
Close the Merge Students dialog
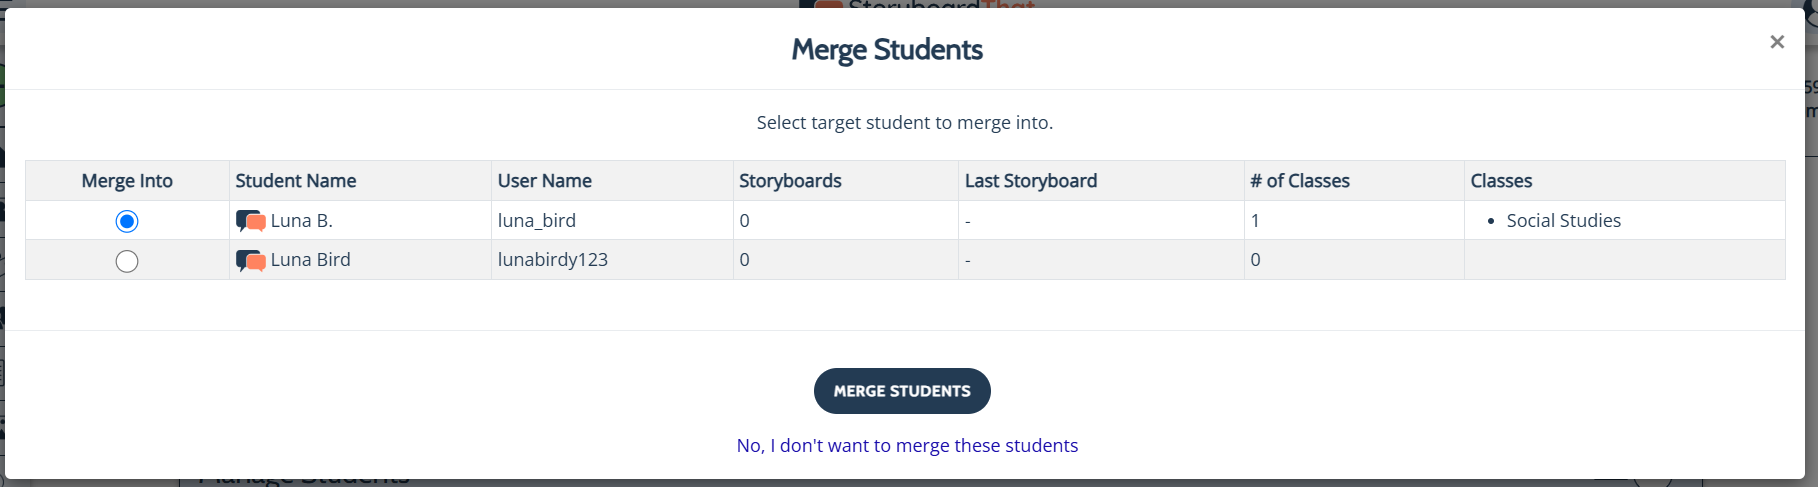click(x=1776, y=42)
